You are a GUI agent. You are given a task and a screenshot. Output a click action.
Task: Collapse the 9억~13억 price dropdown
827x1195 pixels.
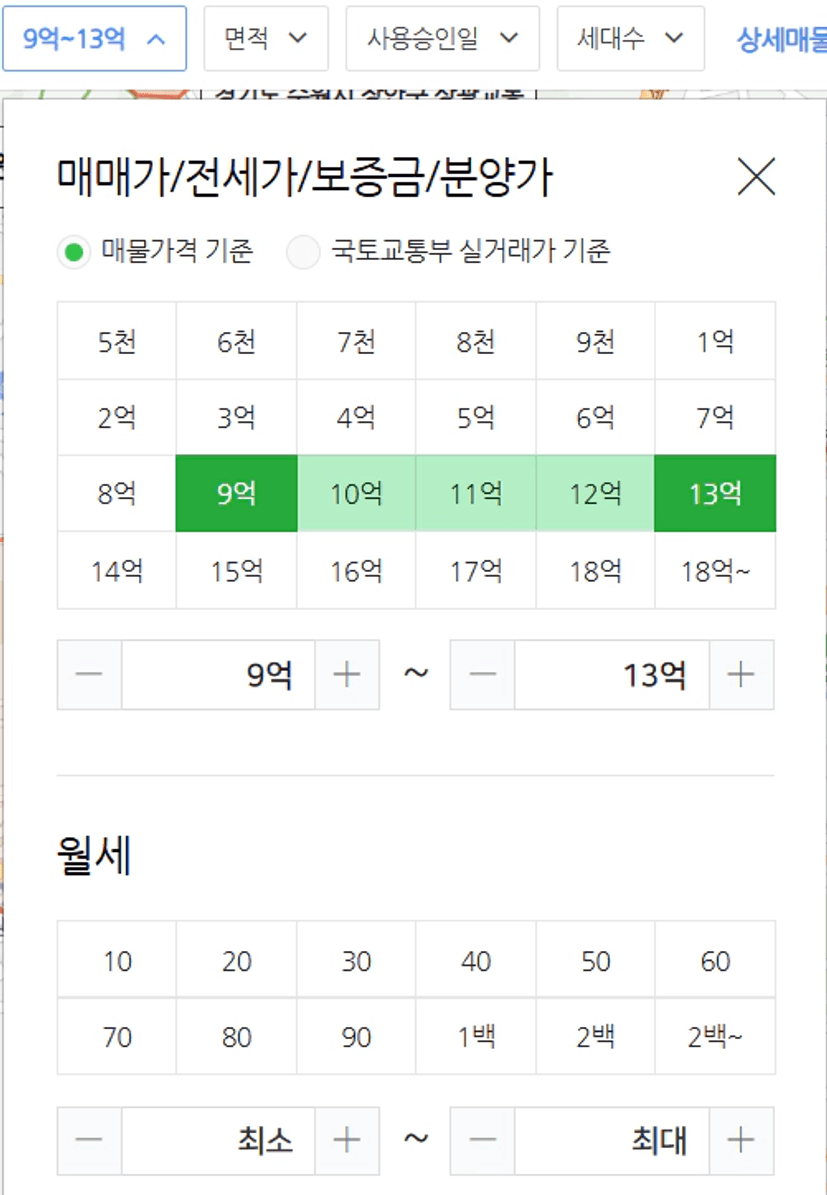tap(95, 38)
